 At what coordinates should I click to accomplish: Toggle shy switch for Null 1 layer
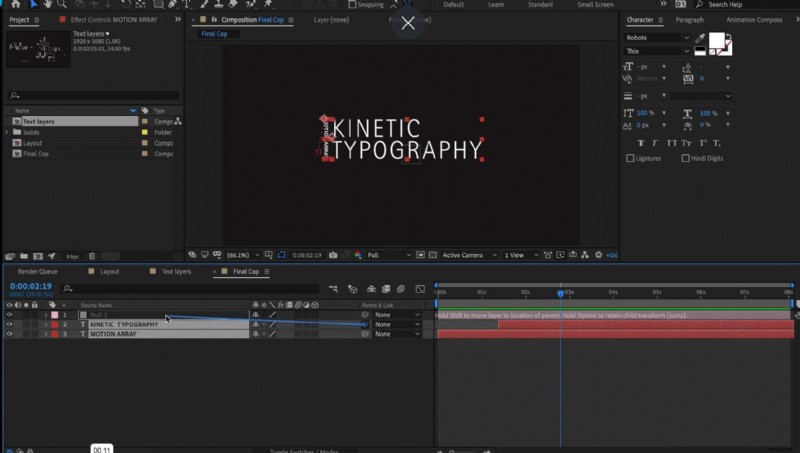coord(256,315)
